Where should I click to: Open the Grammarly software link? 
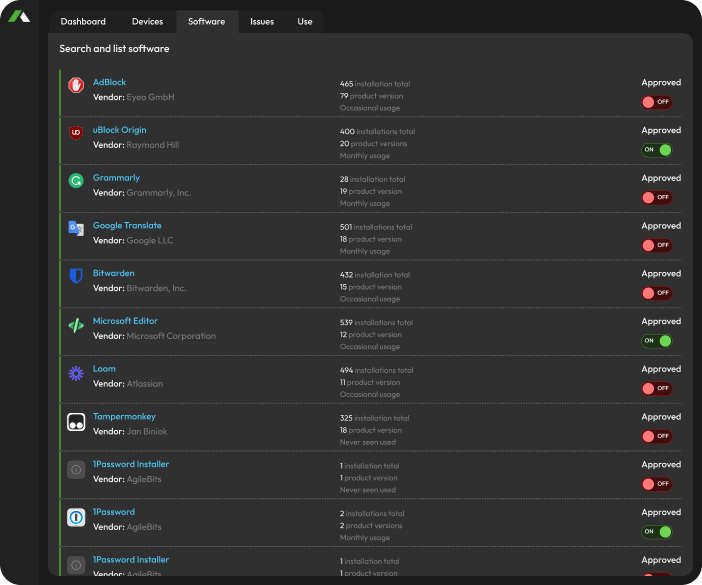(116, 178)
